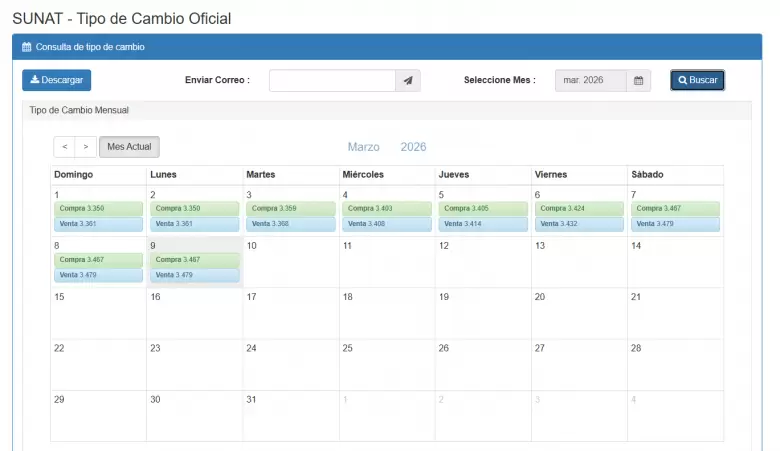780x451 pixels.
Task: Click the send email paper plane icon
Action: coord(408,81)
